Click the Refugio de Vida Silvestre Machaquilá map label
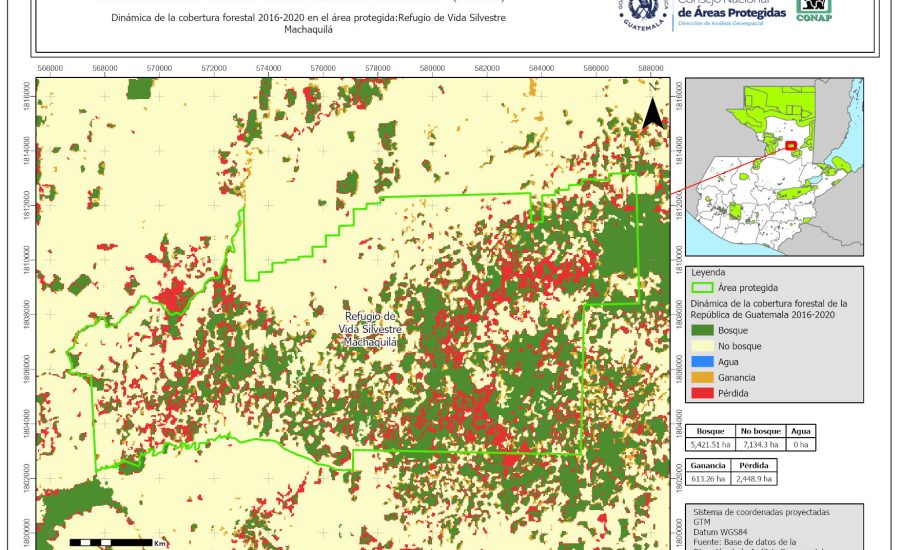Viewport: 900px width, 550px height. click(369, 329)
